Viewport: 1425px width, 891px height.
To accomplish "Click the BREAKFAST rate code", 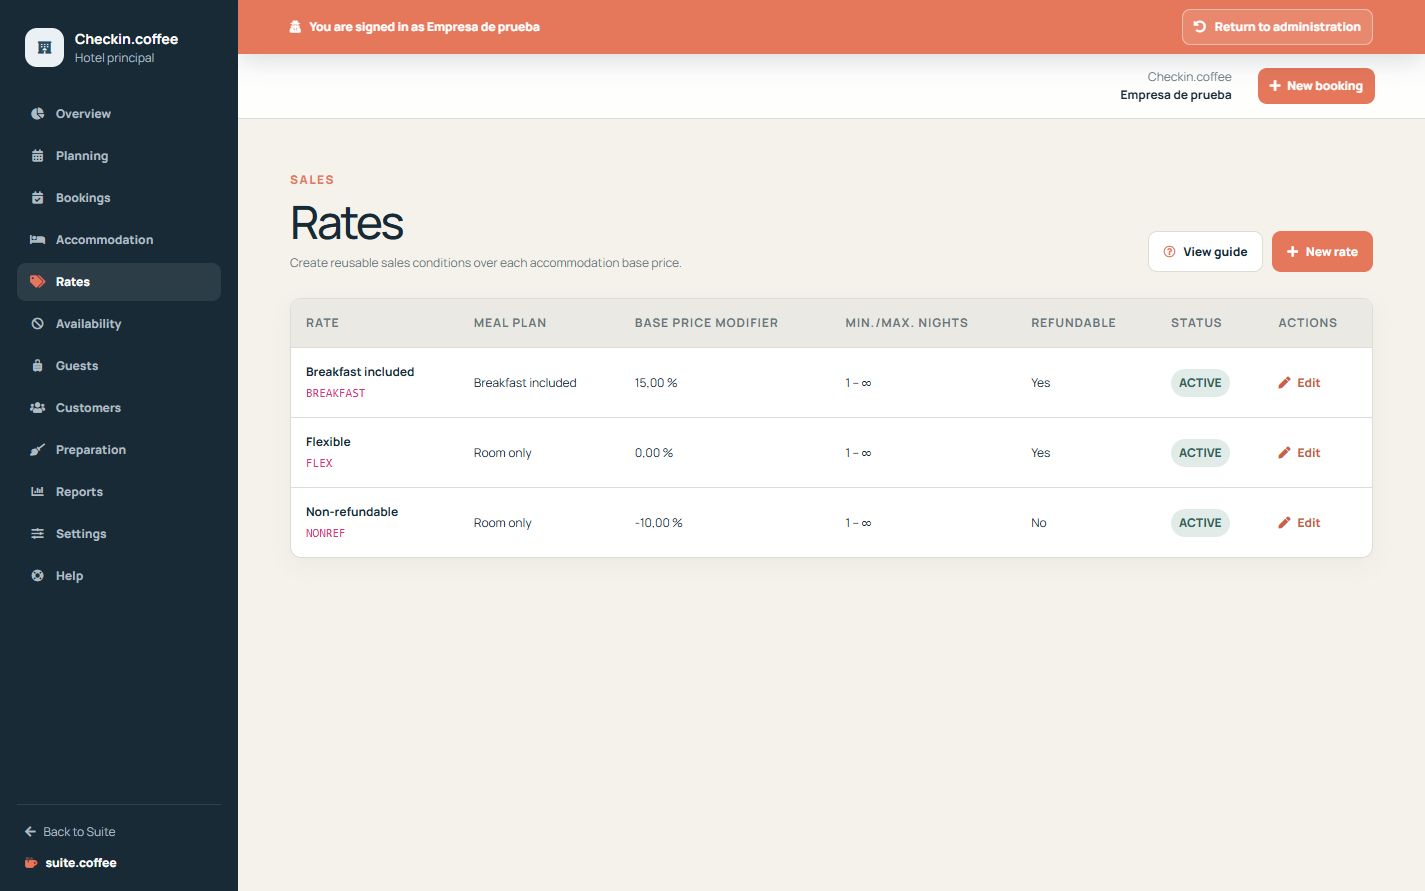I will click(336, 394).
